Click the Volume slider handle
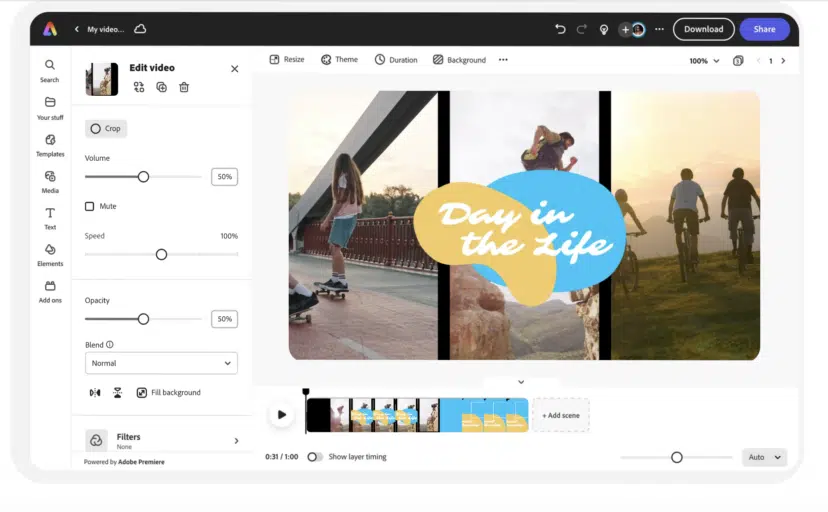828x512 pixels. [143, 177]
